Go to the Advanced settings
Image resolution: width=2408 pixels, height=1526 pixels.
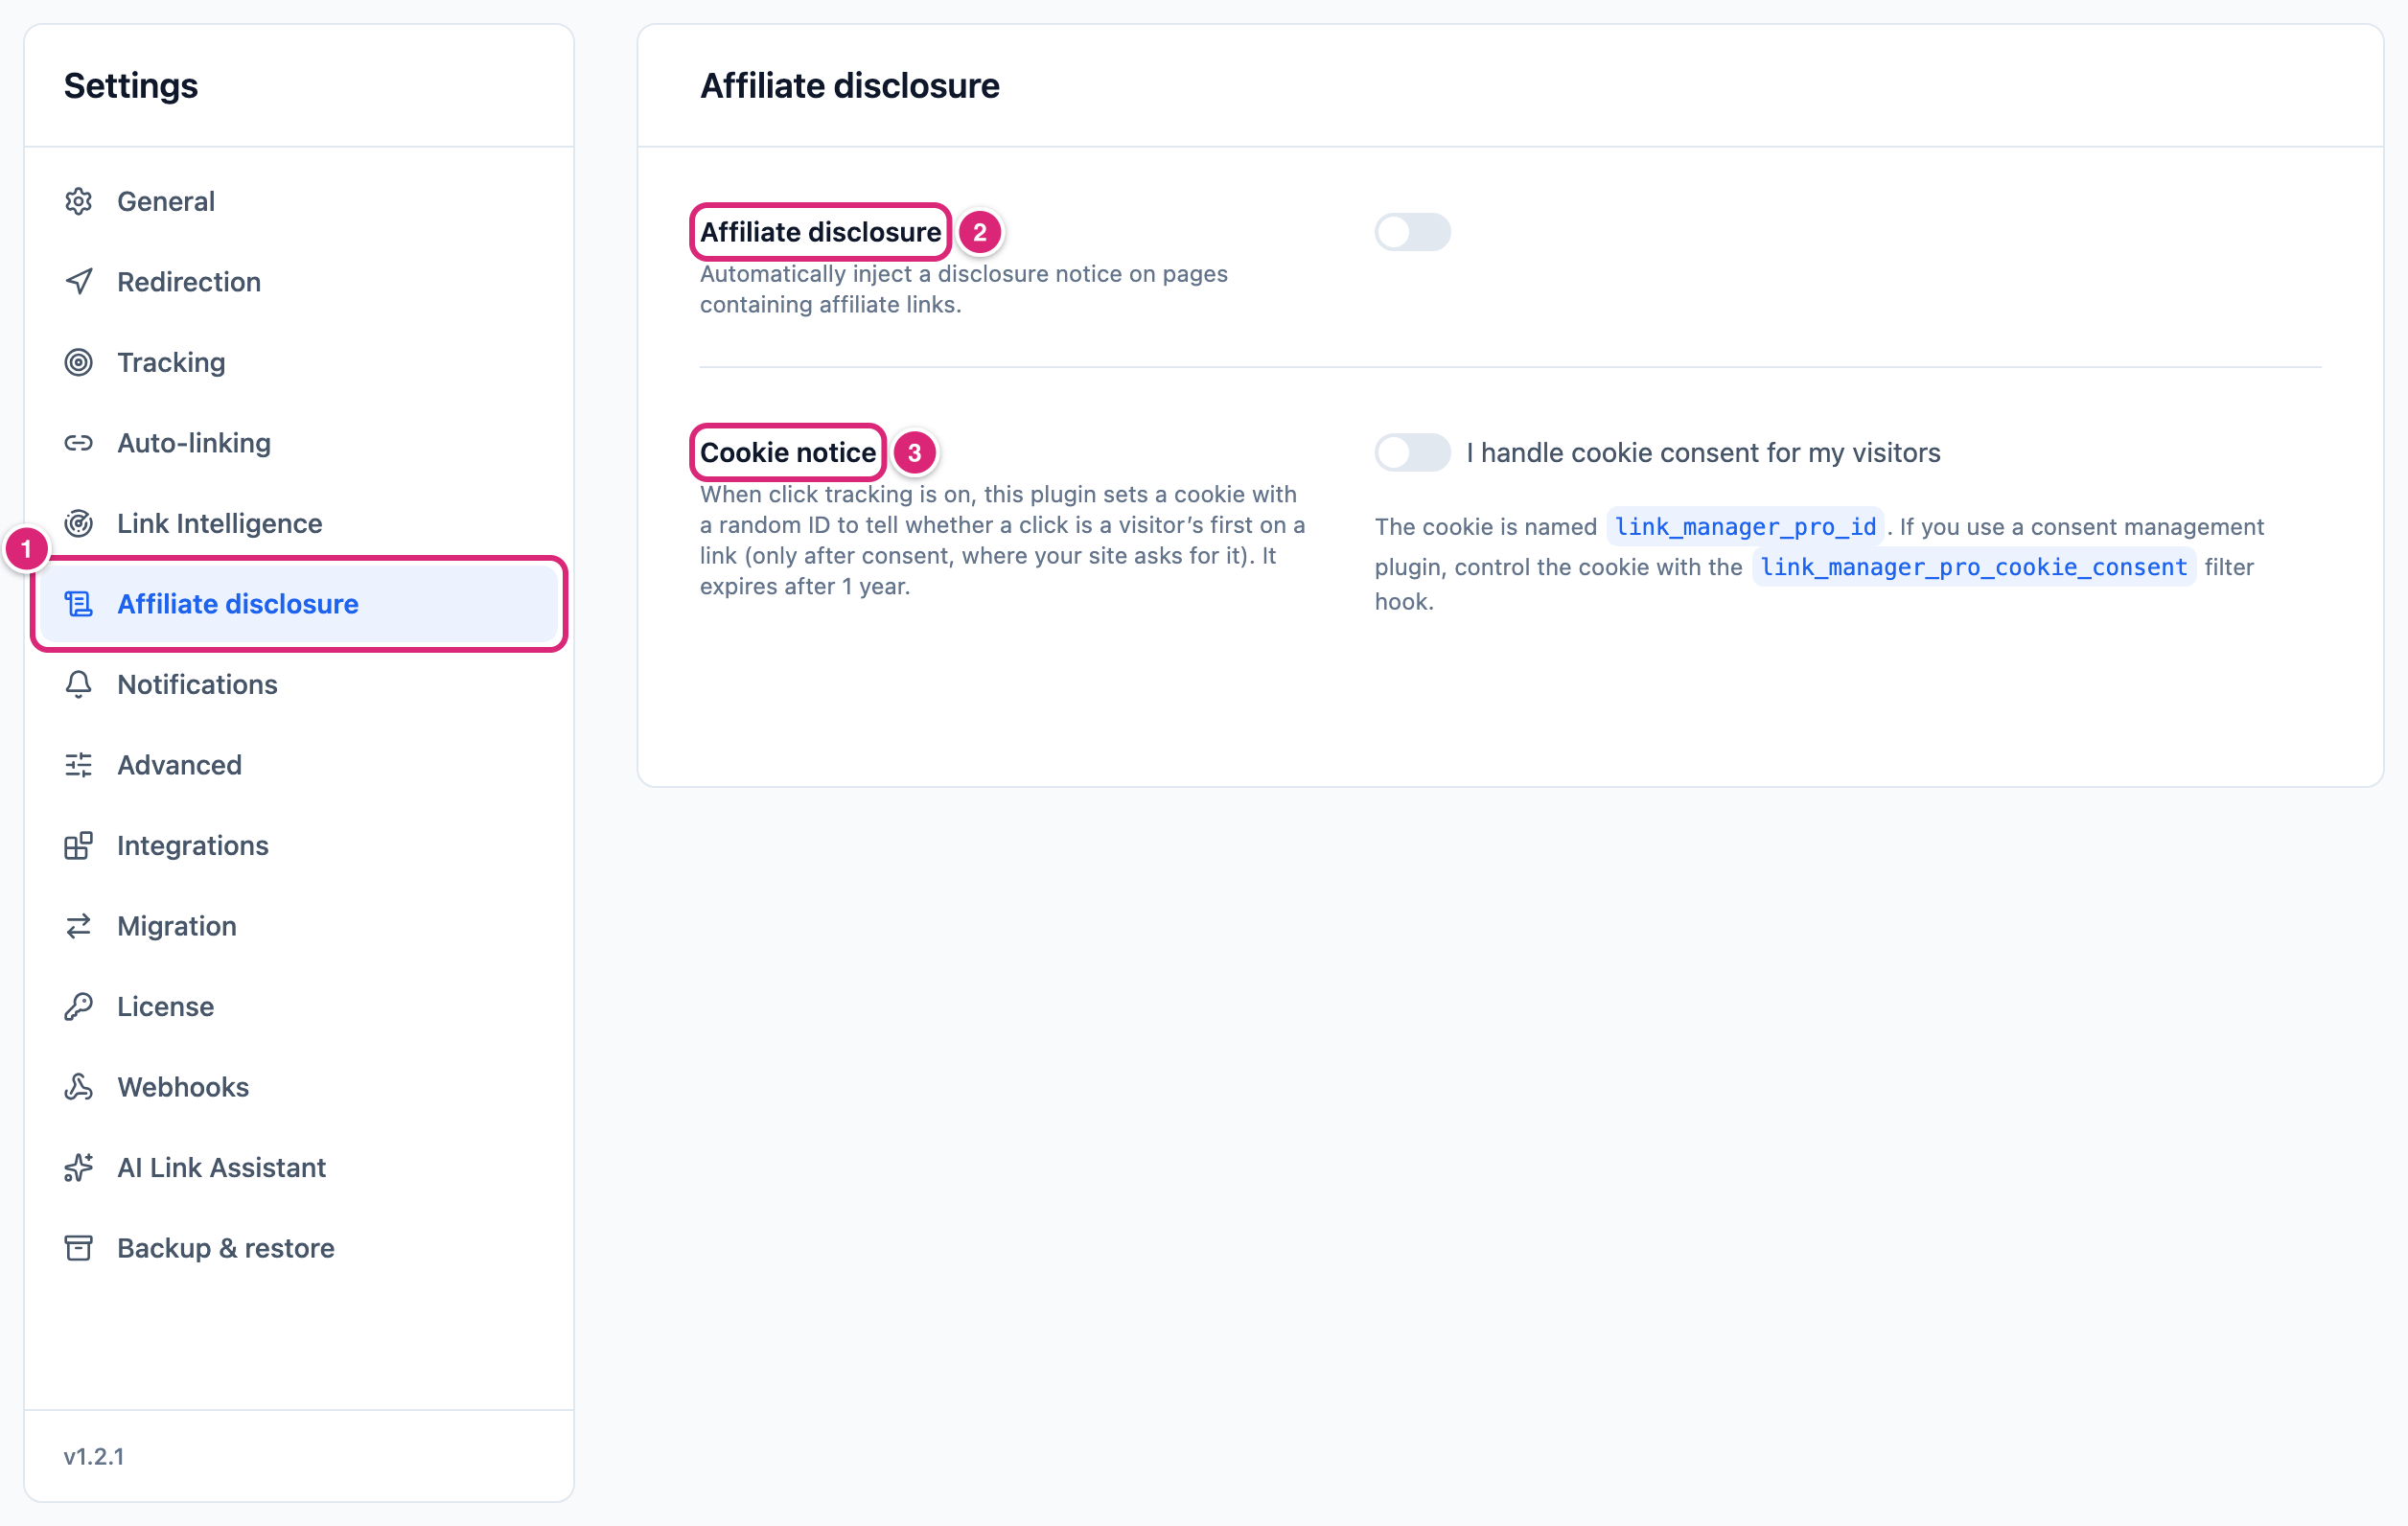(x=298, y=765)
